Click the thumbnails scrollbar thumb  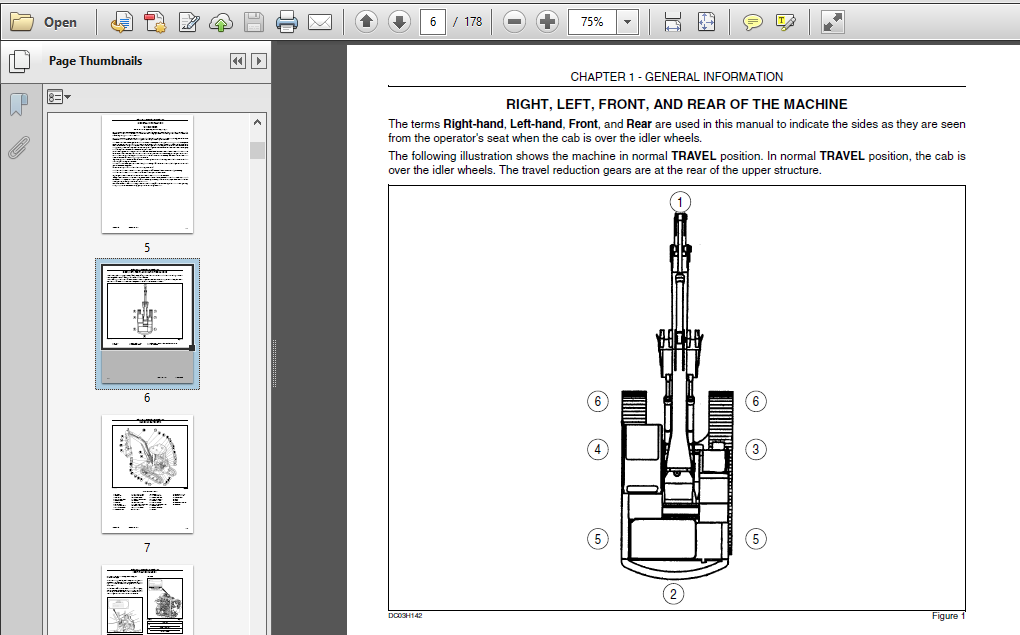258,150
